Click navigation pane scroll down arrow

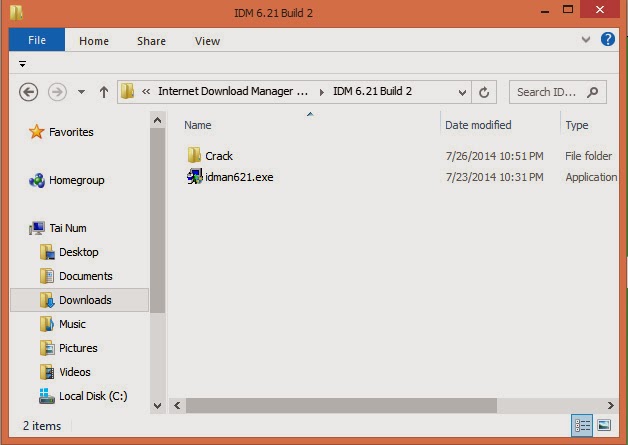(157, 405)
